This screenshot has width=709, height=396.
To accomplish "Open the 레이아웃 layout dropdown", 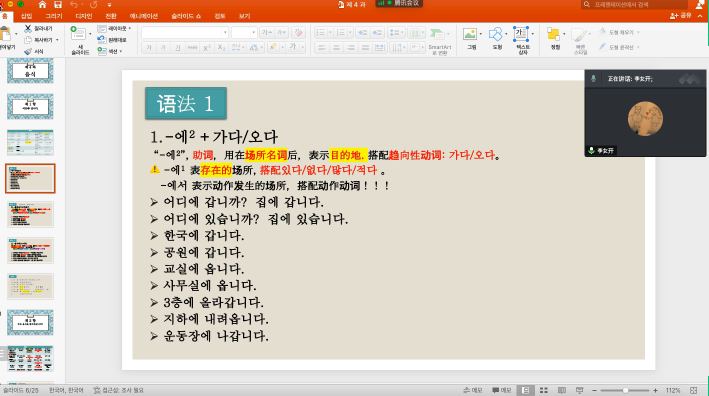I will (114, 28).
